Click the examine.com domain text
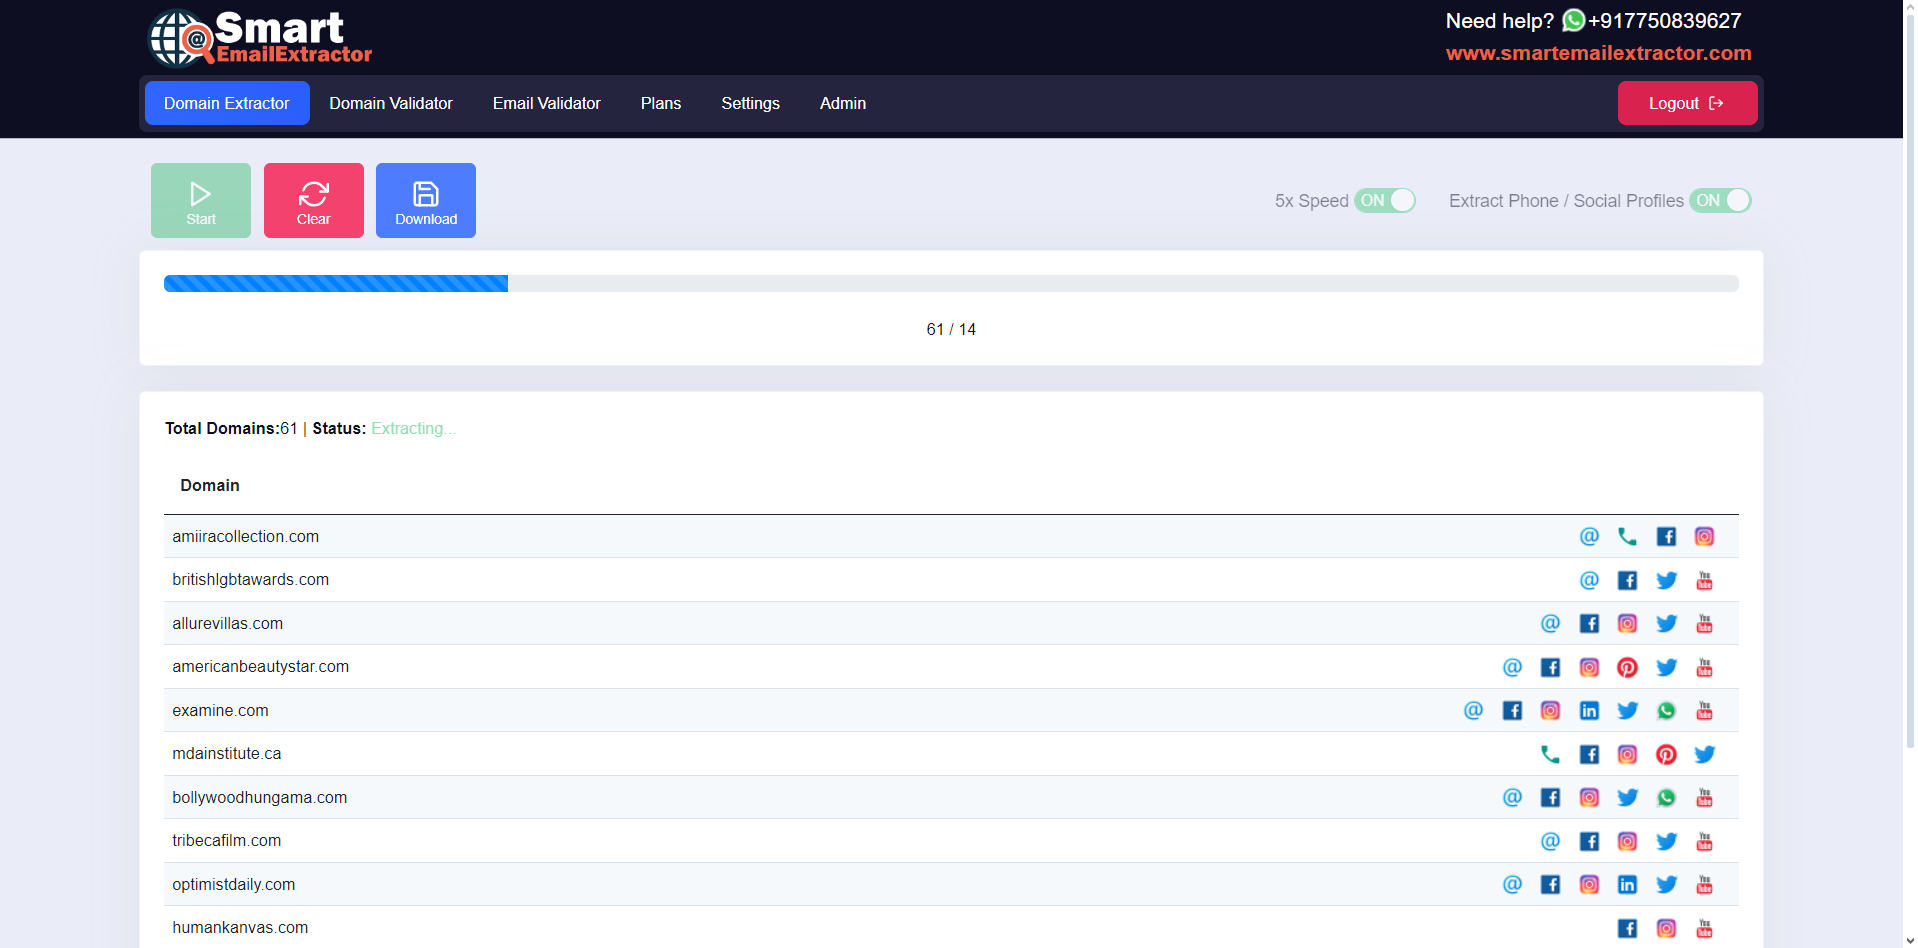1918x948 pixels. (220, 711)
